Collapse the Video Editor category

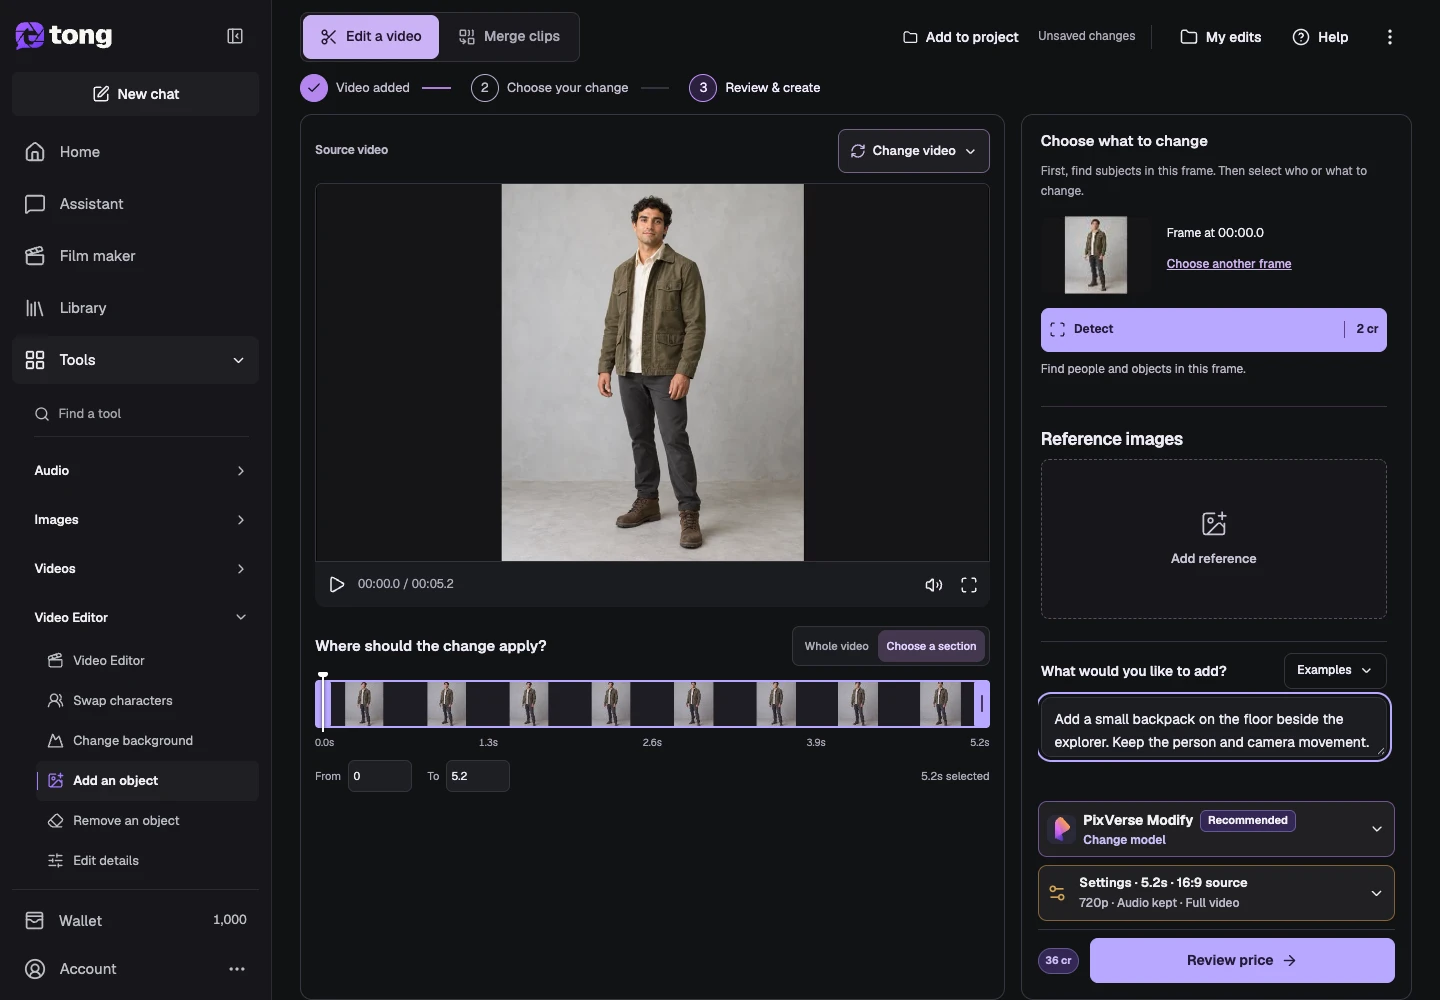(140, 618)
